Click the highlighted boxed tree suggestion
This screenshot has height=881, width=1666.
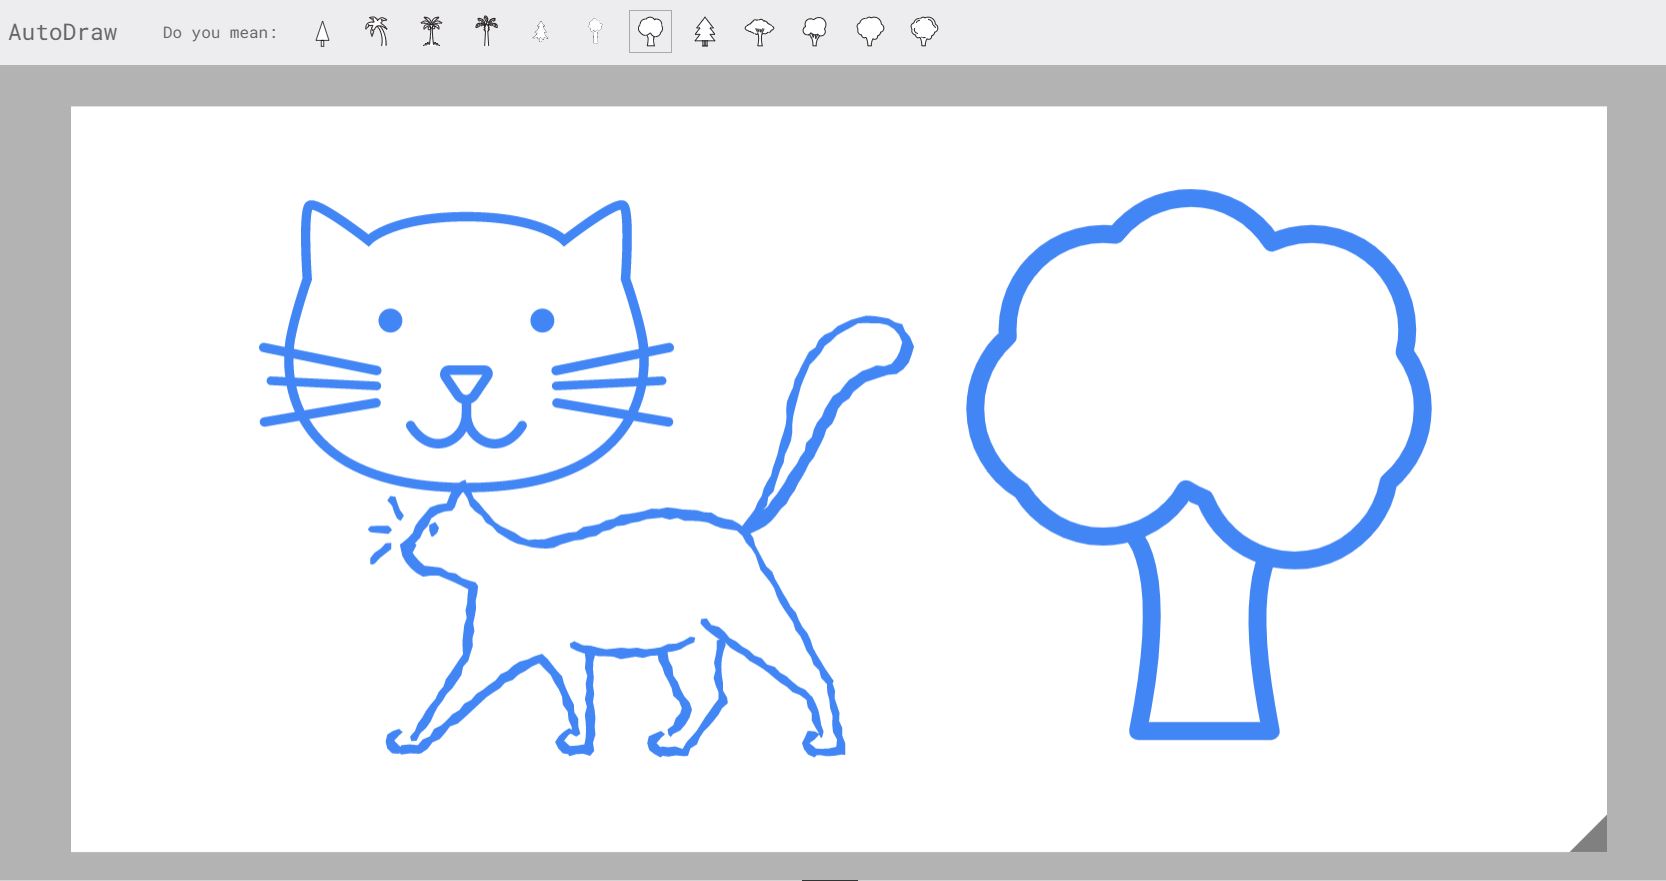650,32
